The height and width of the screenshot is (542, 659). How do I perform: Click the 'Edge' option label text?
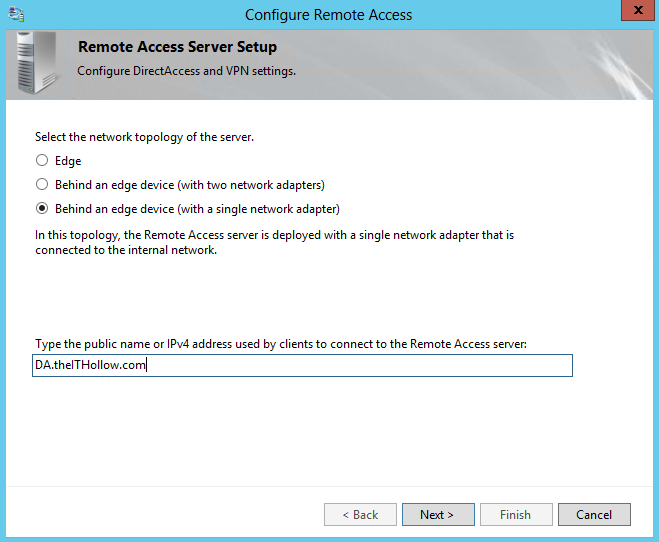coord(68,160)
